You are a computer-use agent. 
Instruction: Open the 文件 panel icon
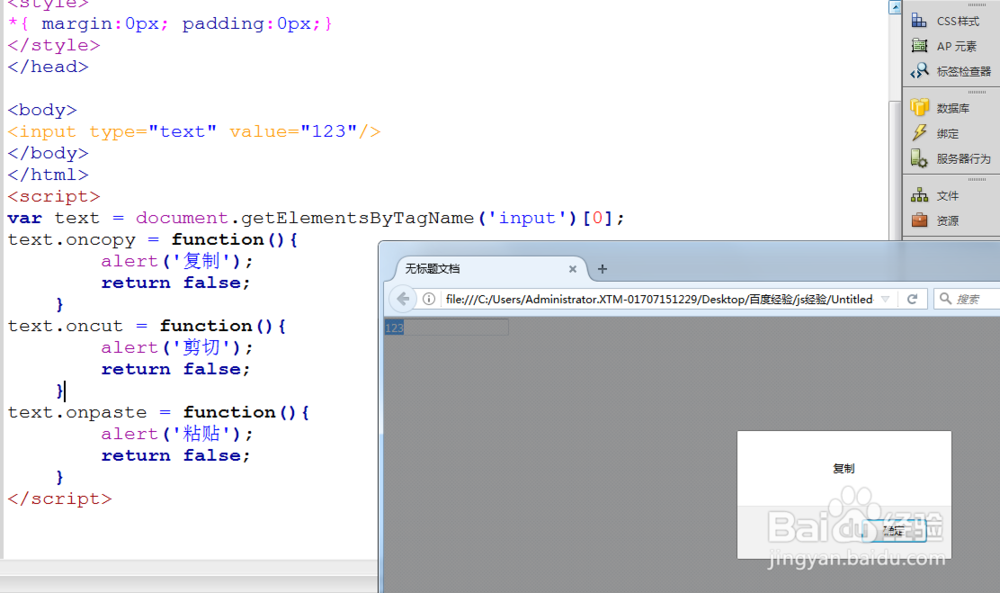point(919,195)
